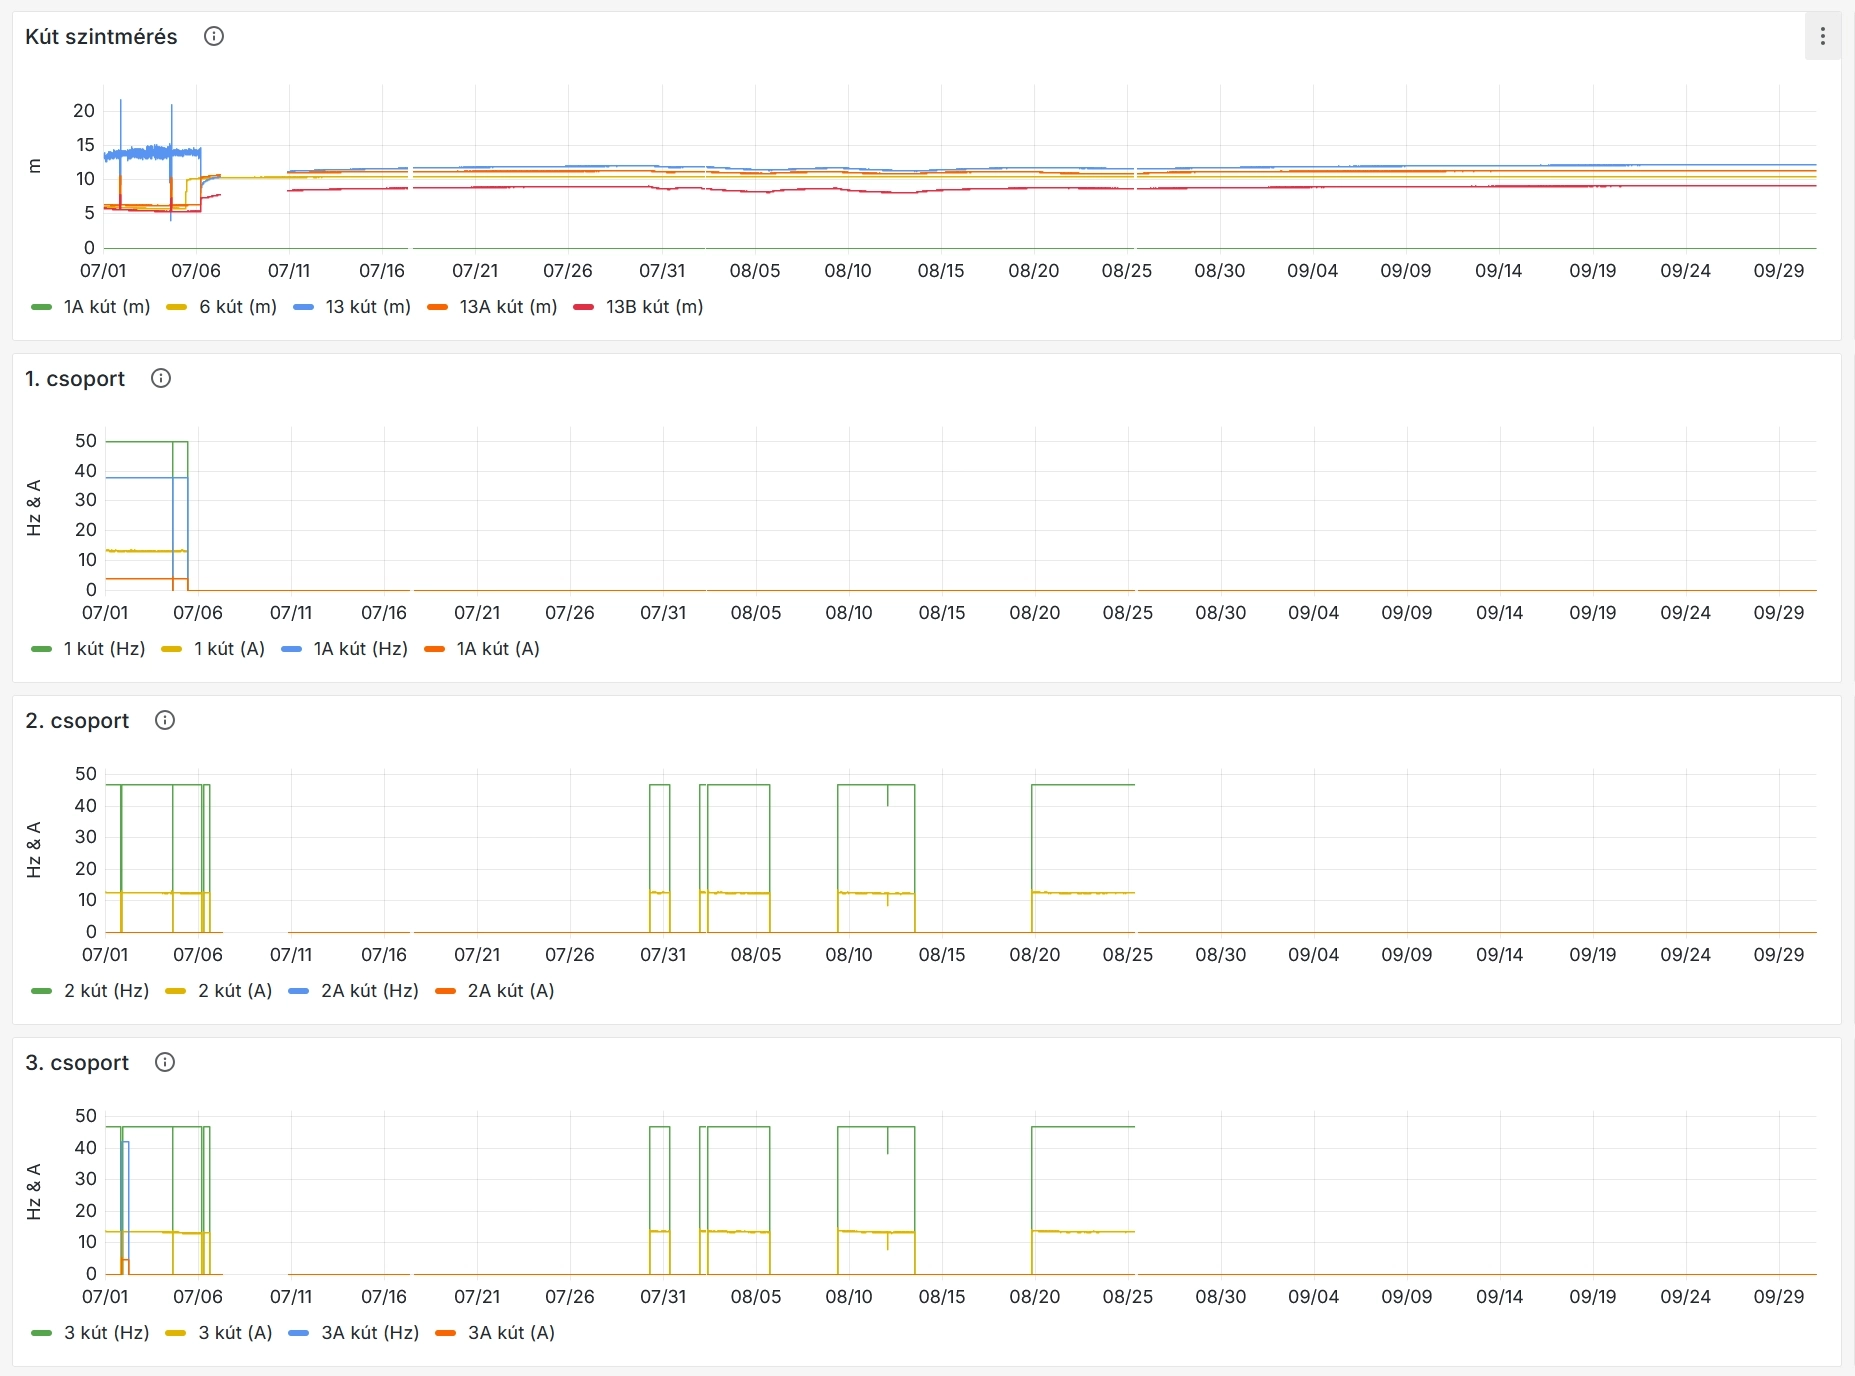
Task: Toggle 6 kút (m) series visibility
Action: coord(237,307)
